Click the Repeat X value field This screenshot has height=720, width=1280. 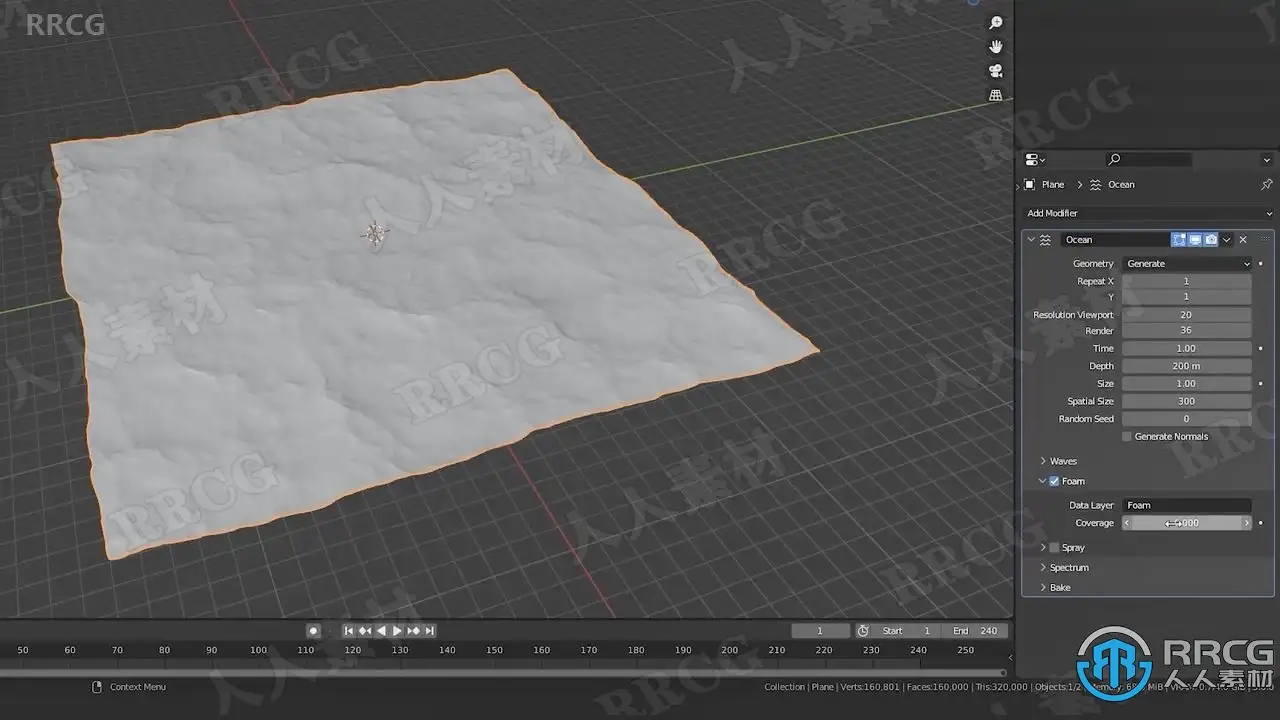1187,281
